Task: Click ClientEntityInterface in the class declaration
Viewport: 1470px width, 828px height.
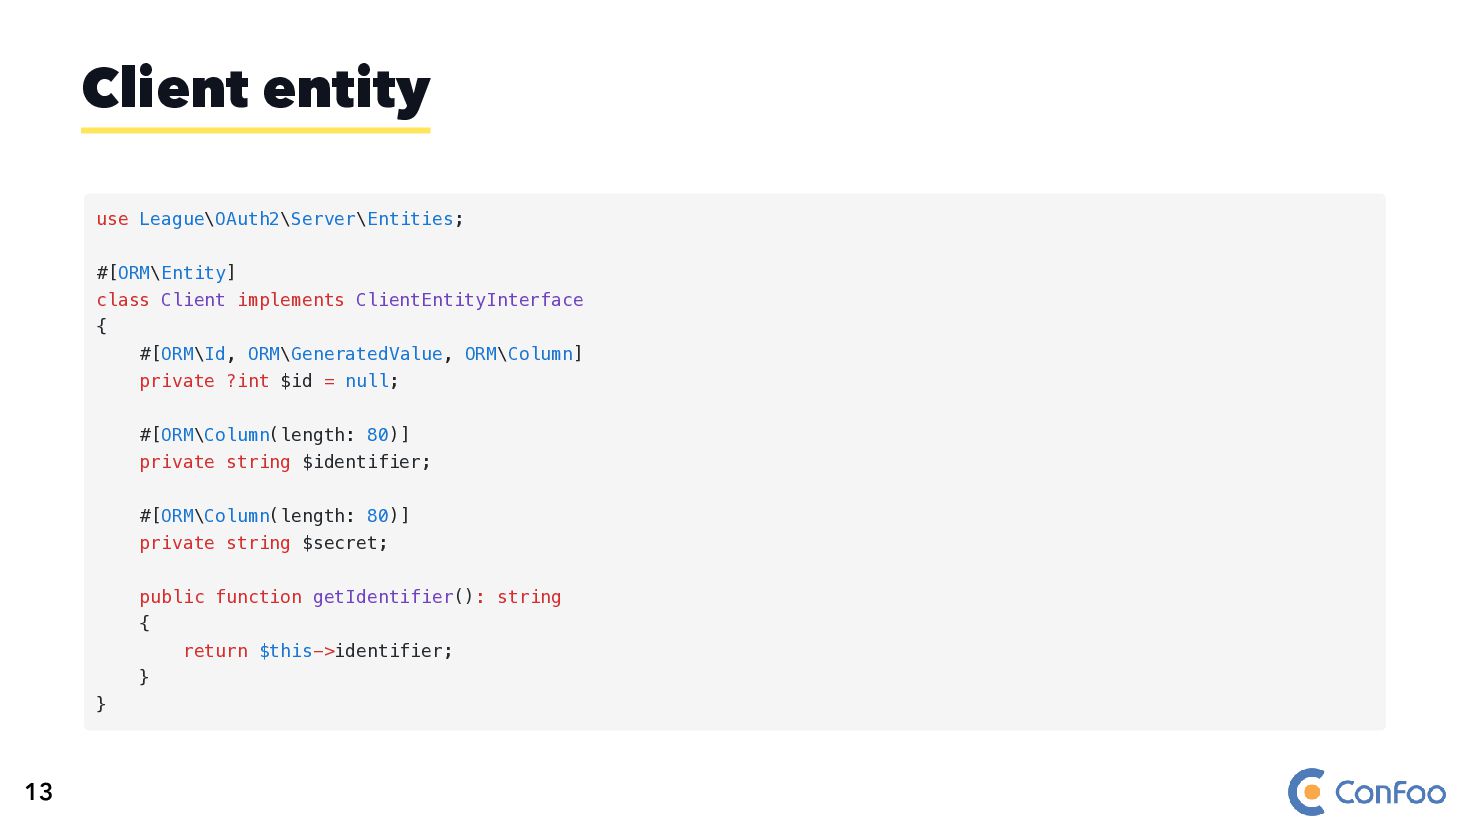Action: click(x=469, y=300)
